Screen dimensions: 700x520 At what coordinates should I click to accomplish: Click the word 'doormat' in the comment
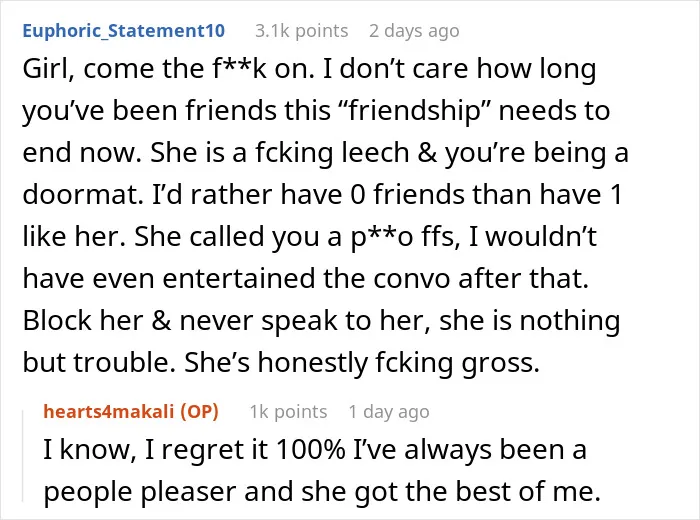[83, 195]
